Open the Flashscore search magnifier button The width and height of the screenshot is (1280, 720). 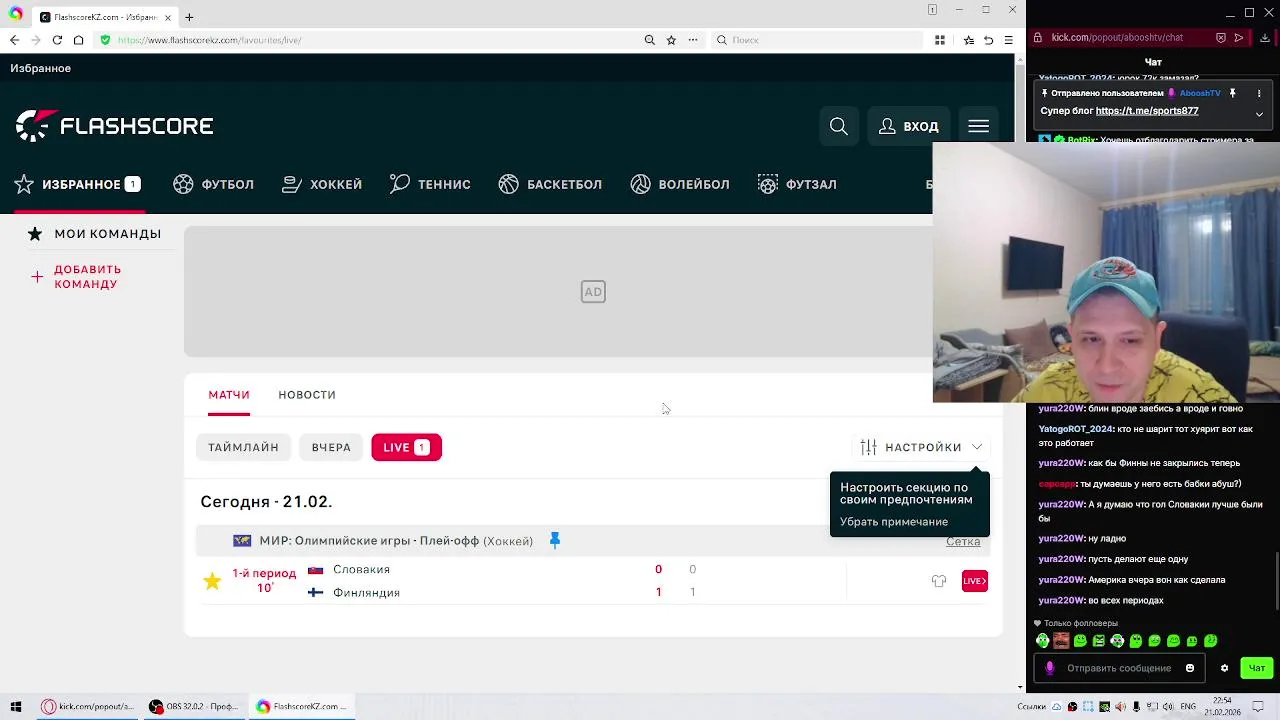pos(839,126)
